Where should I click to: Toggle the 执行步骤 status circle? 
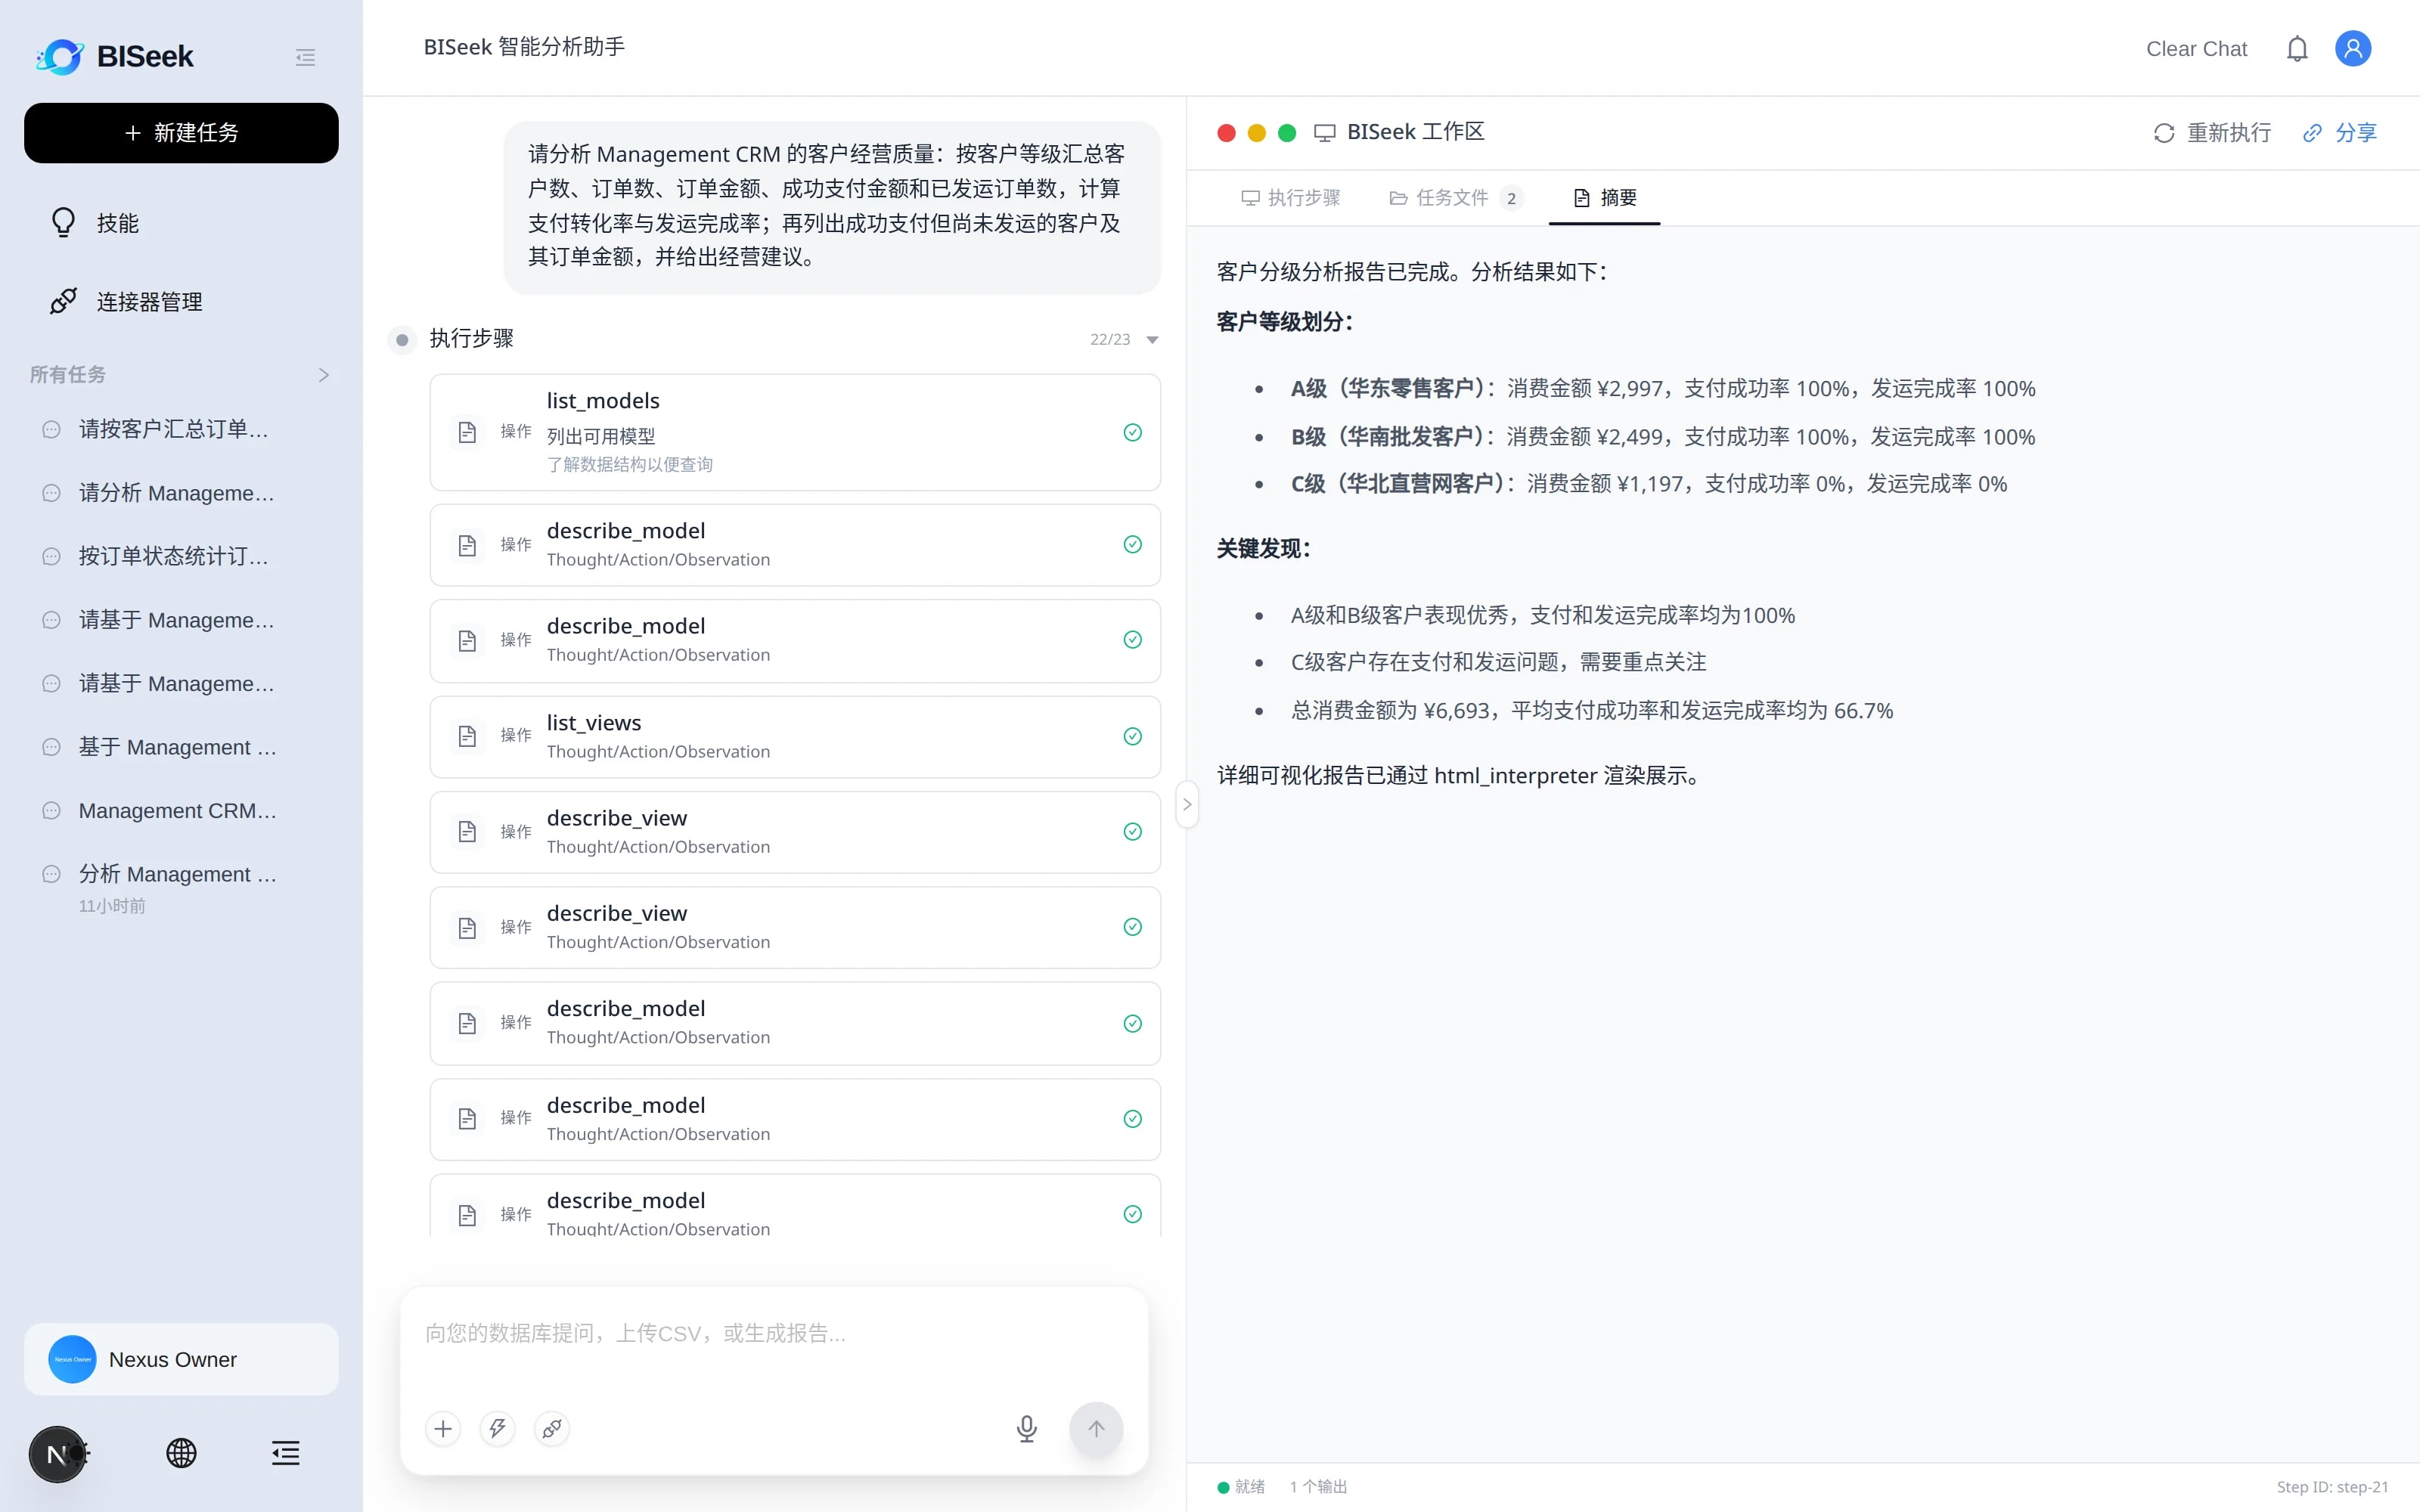401,339
